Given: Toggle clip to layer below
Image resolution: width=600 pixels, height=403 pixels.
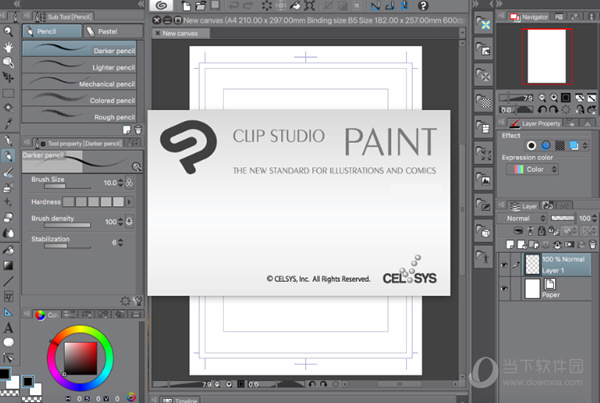Looking at the screenshot, I should point(518,230).
